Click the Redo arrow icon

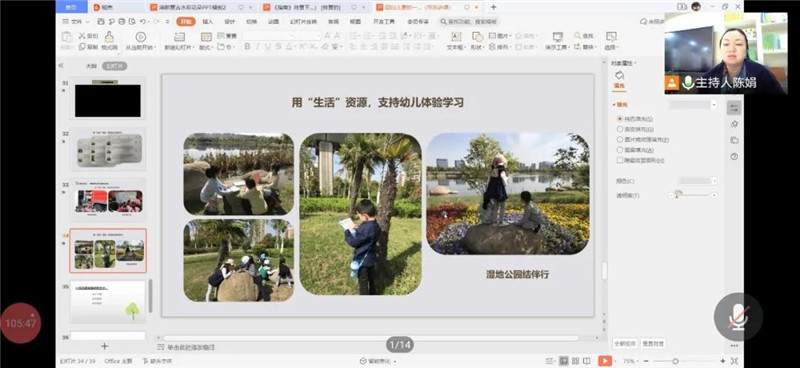158,21
